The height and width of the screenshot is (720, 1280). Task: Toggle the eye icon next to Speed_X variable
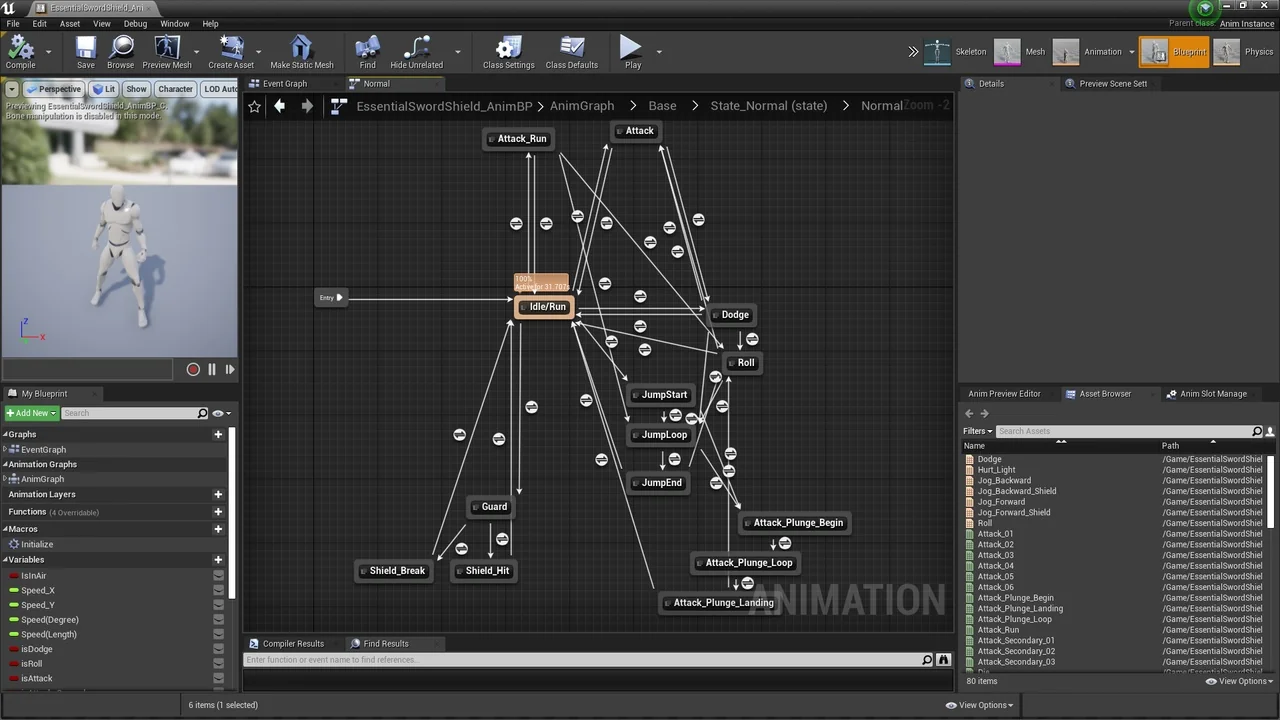click(219, 590)
